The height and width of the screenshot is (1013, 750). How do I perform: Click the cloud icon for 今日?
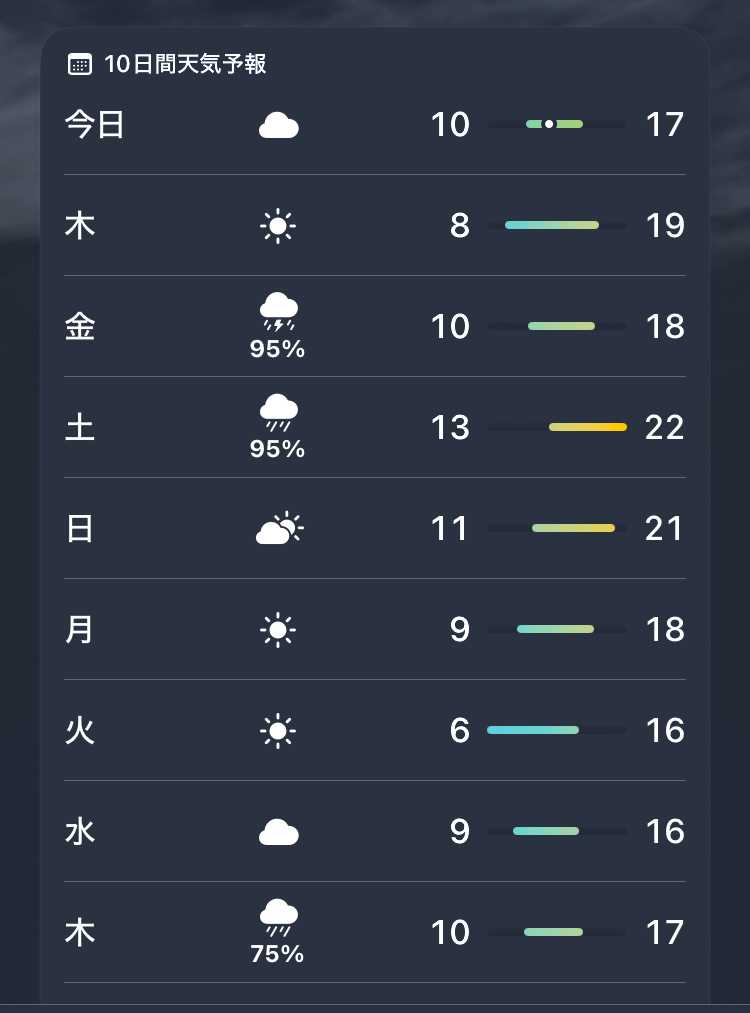[x=278, y=126]
